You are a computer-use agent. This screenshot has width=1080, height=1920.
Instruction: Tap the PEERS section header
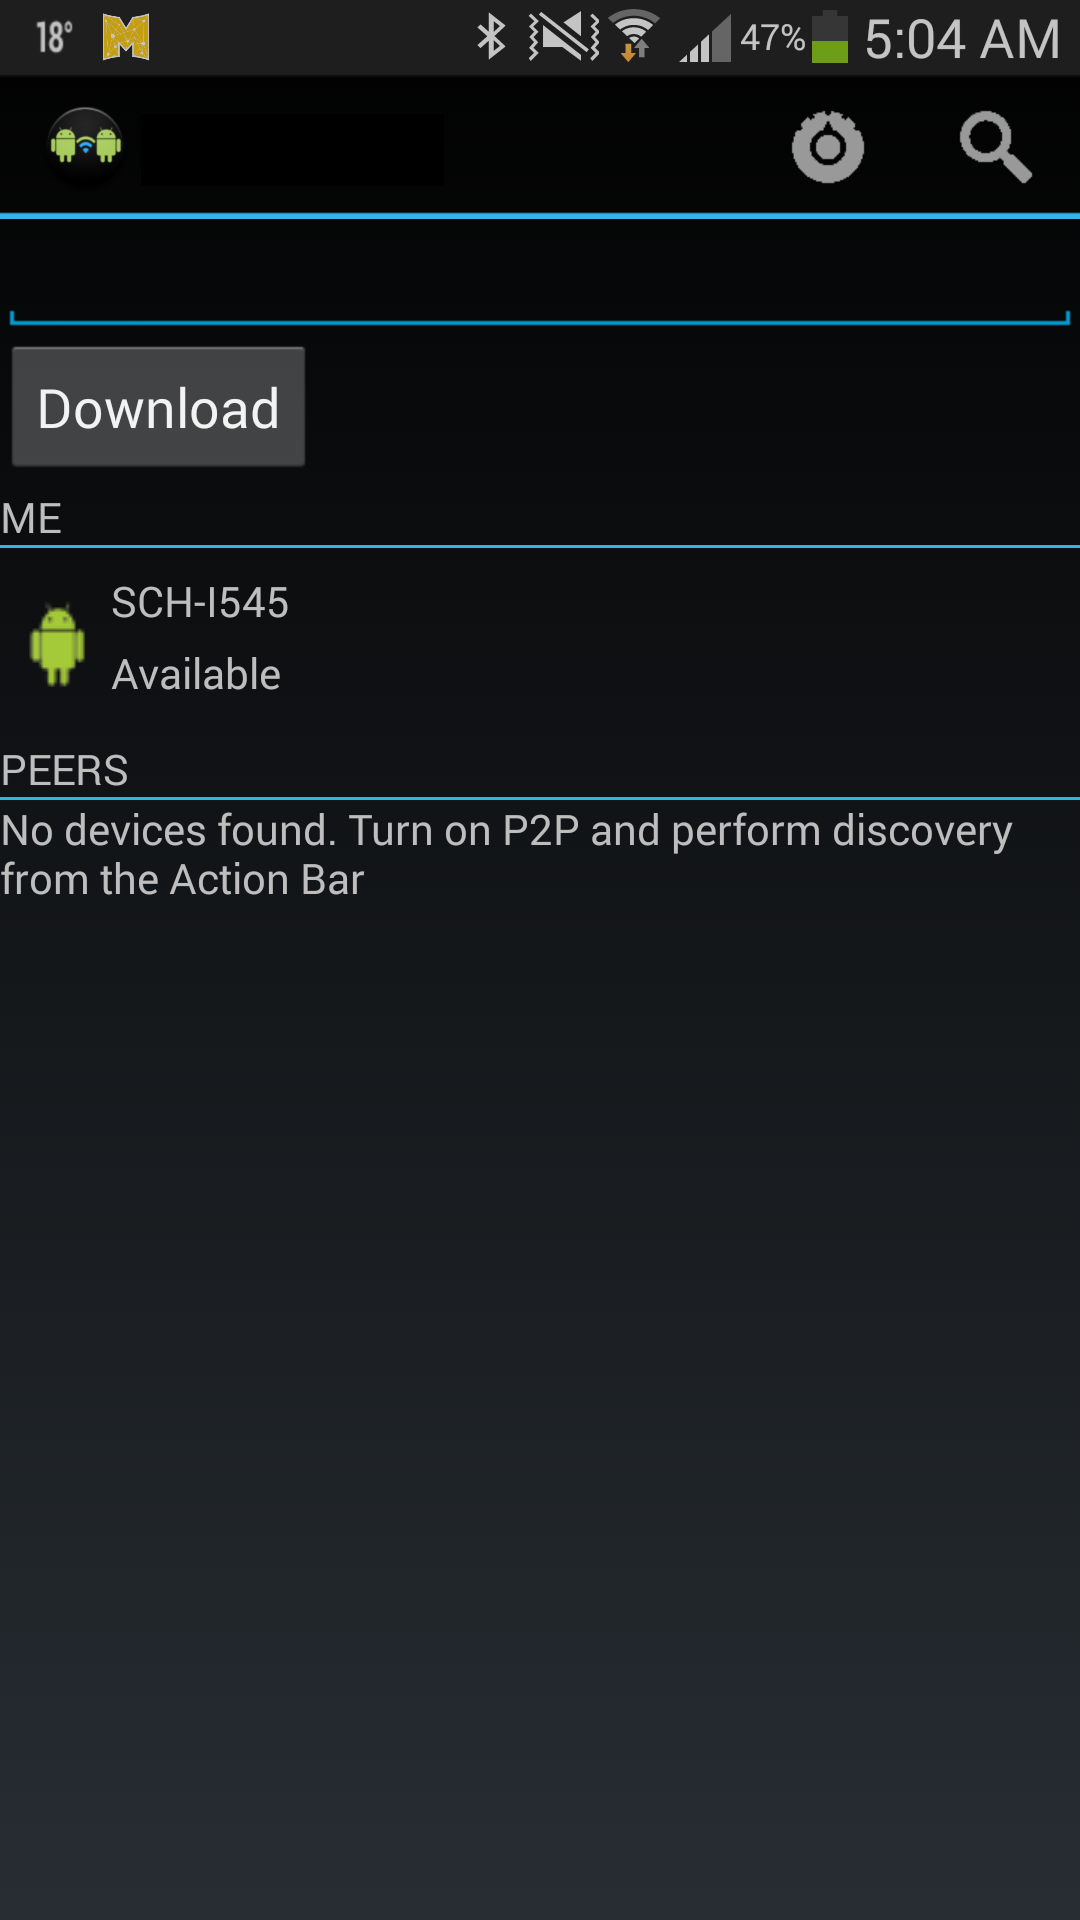tap(64, 771)
